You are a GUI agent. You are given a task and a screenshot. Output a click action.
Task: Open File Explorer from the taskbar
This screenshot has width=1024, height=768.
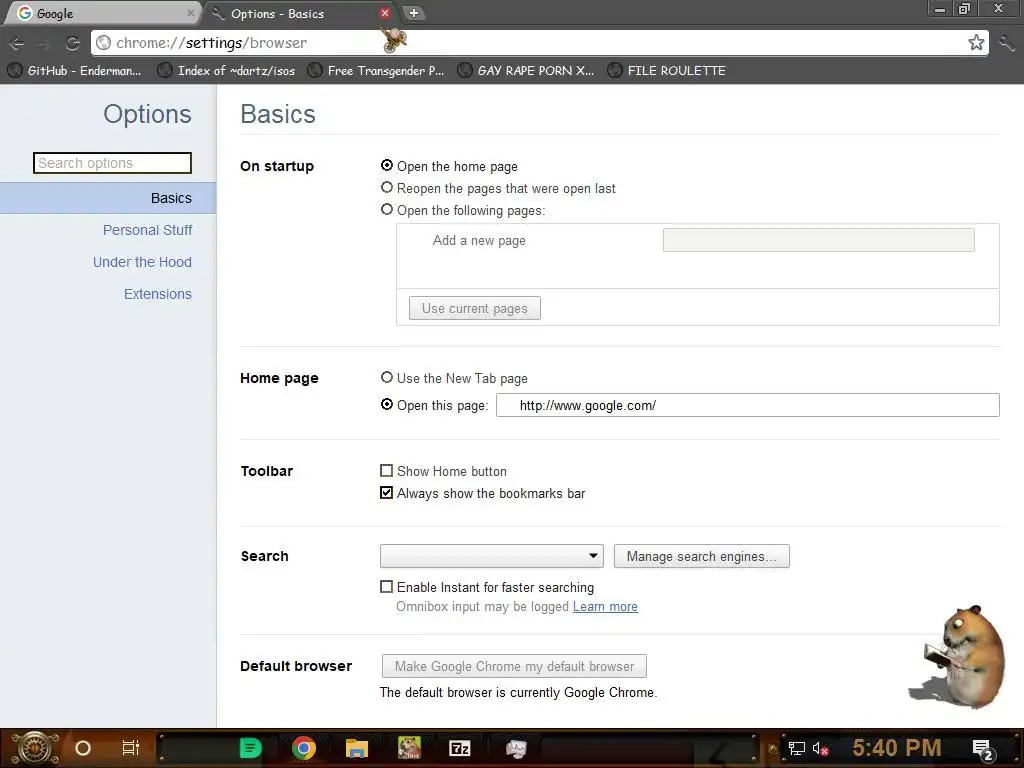(x=357, y=748)
